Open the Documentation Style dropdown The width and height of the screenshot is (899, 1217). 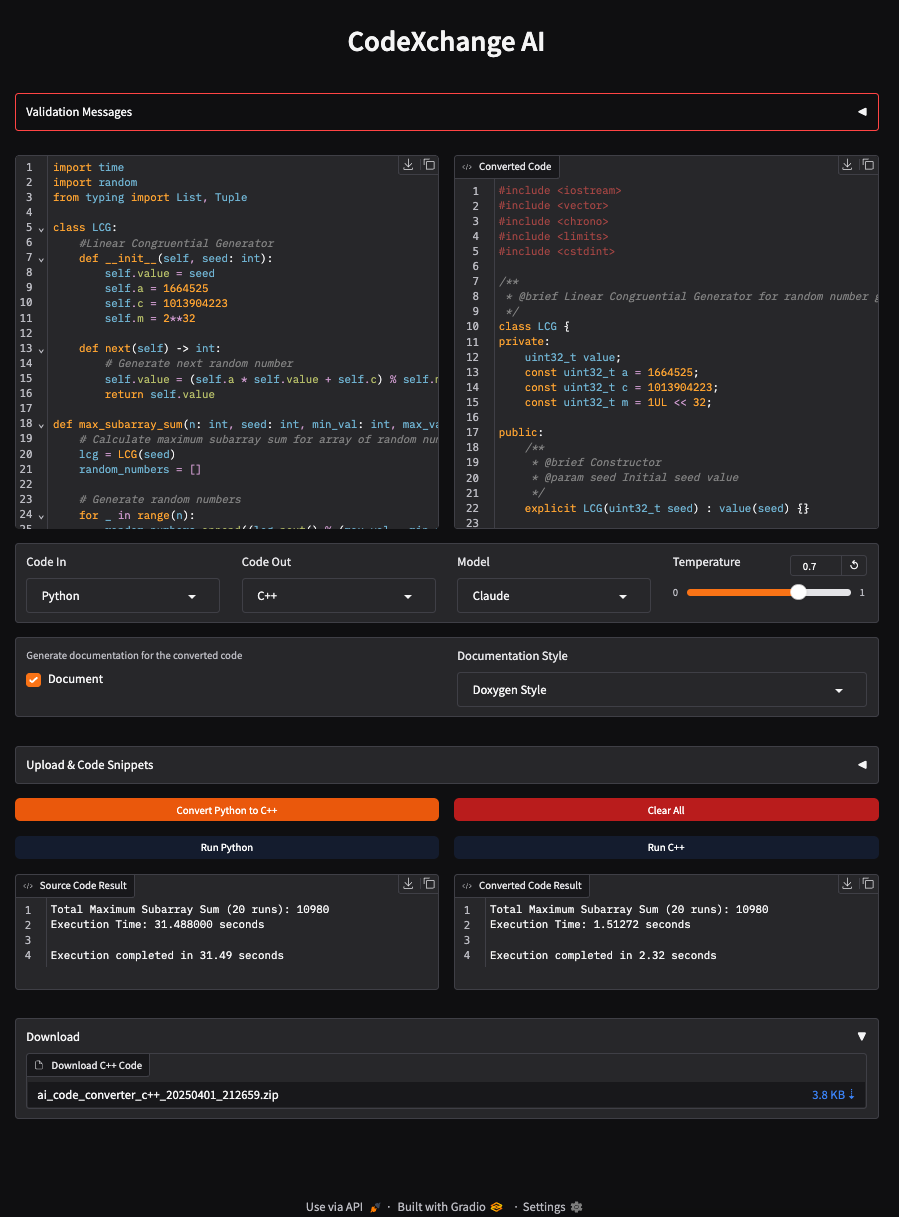click(x=662, y=690)
